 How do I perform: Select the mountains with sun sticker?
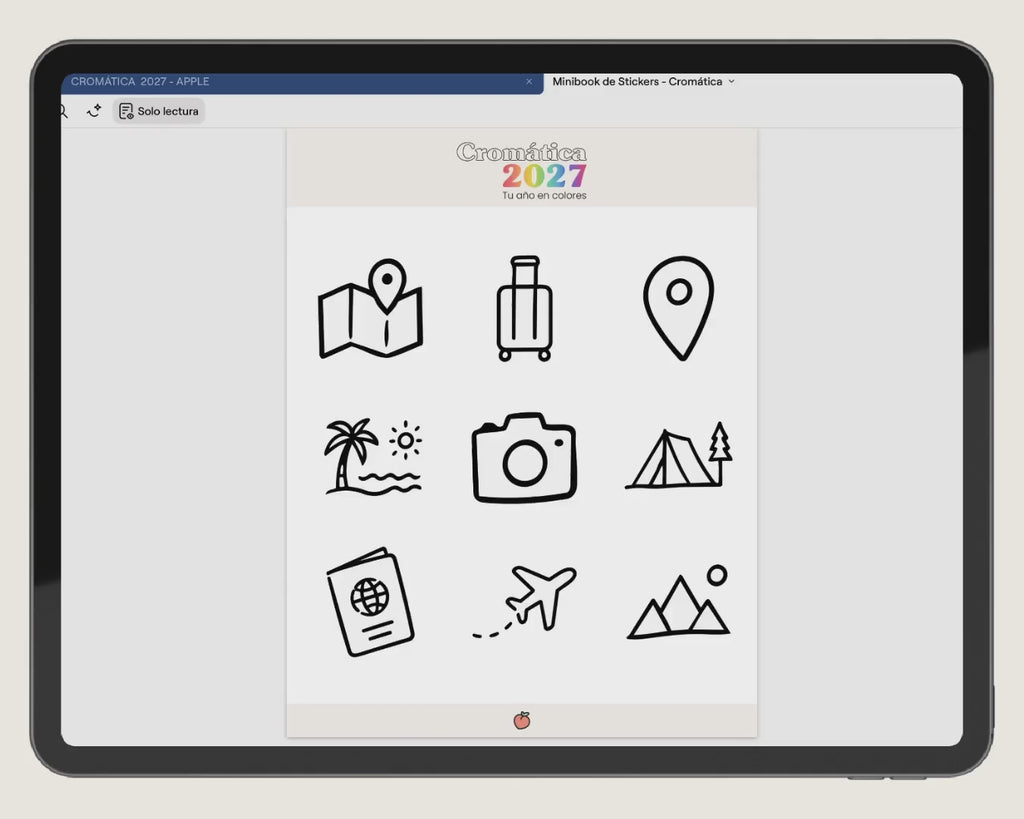pyautogui.click(x=679, y=602)
